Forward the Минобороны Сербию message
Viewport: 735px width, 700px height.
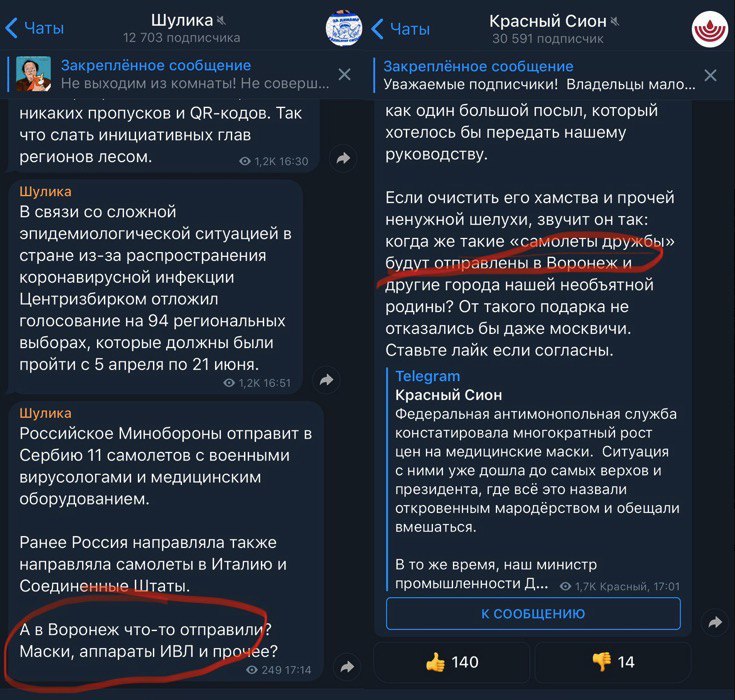[x=347, y=667]
